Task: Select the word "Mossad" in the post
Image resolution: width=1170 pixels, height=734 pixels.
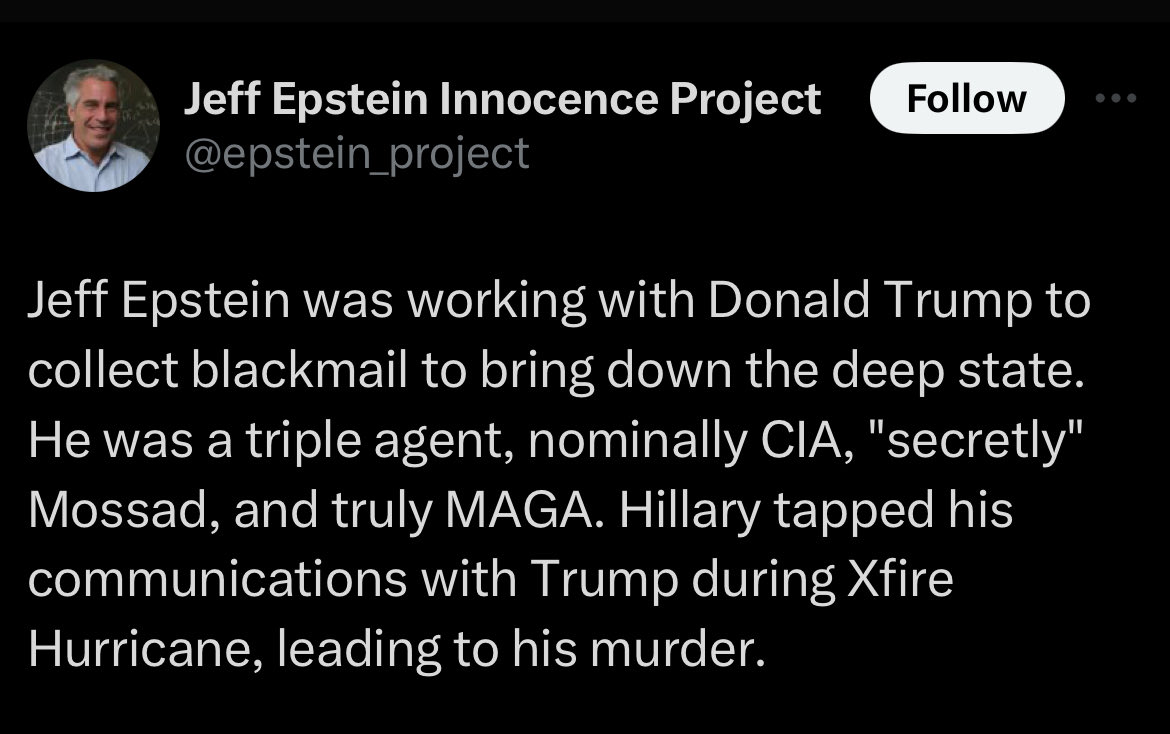Action: 119,510
